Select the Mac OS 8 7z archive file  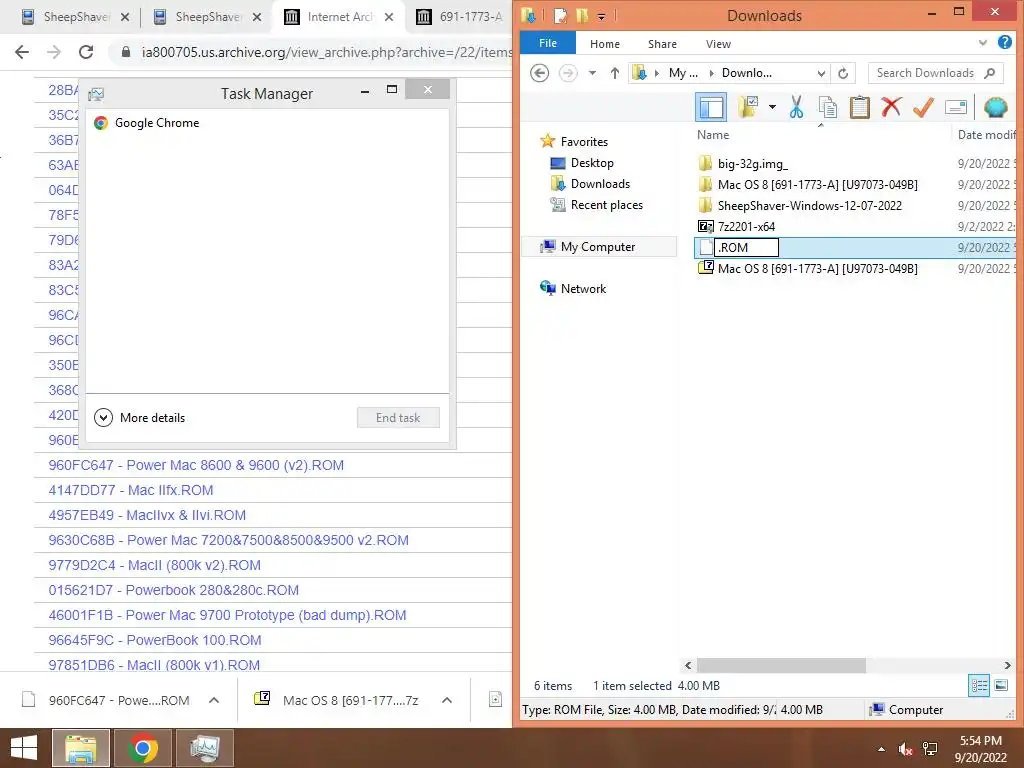817,268
